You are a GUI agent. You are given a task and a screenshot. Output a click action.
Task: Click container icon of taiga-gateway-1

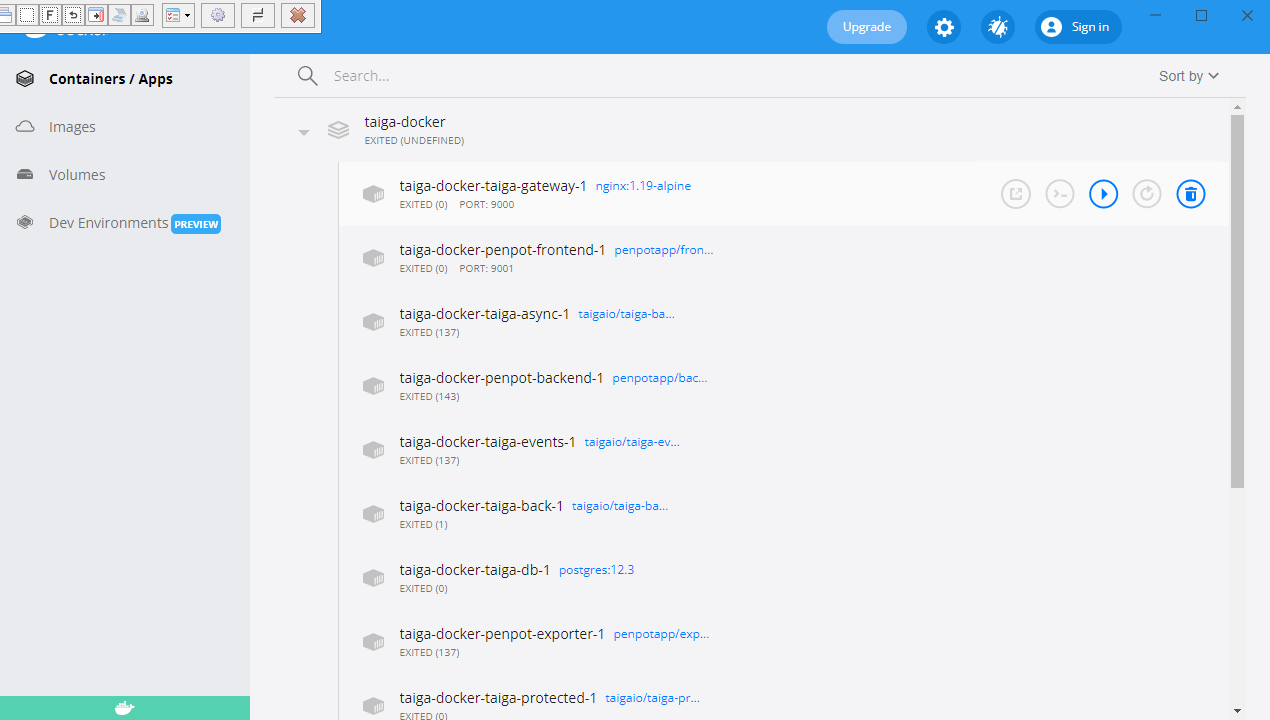point(373,194)
